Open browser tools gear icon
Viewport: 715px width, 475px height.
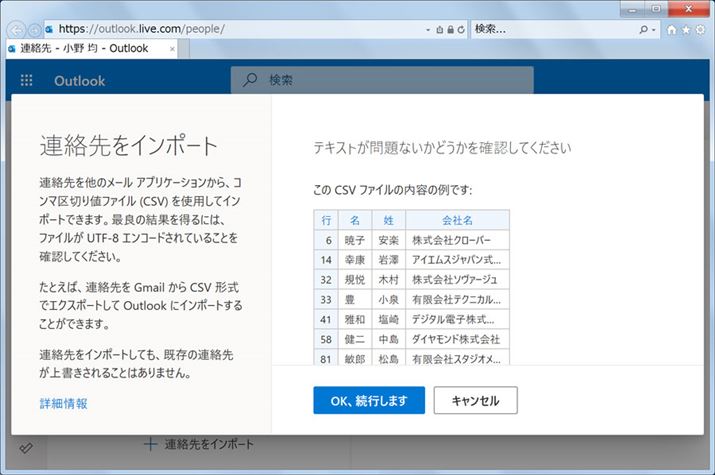(x=700, y=30)
